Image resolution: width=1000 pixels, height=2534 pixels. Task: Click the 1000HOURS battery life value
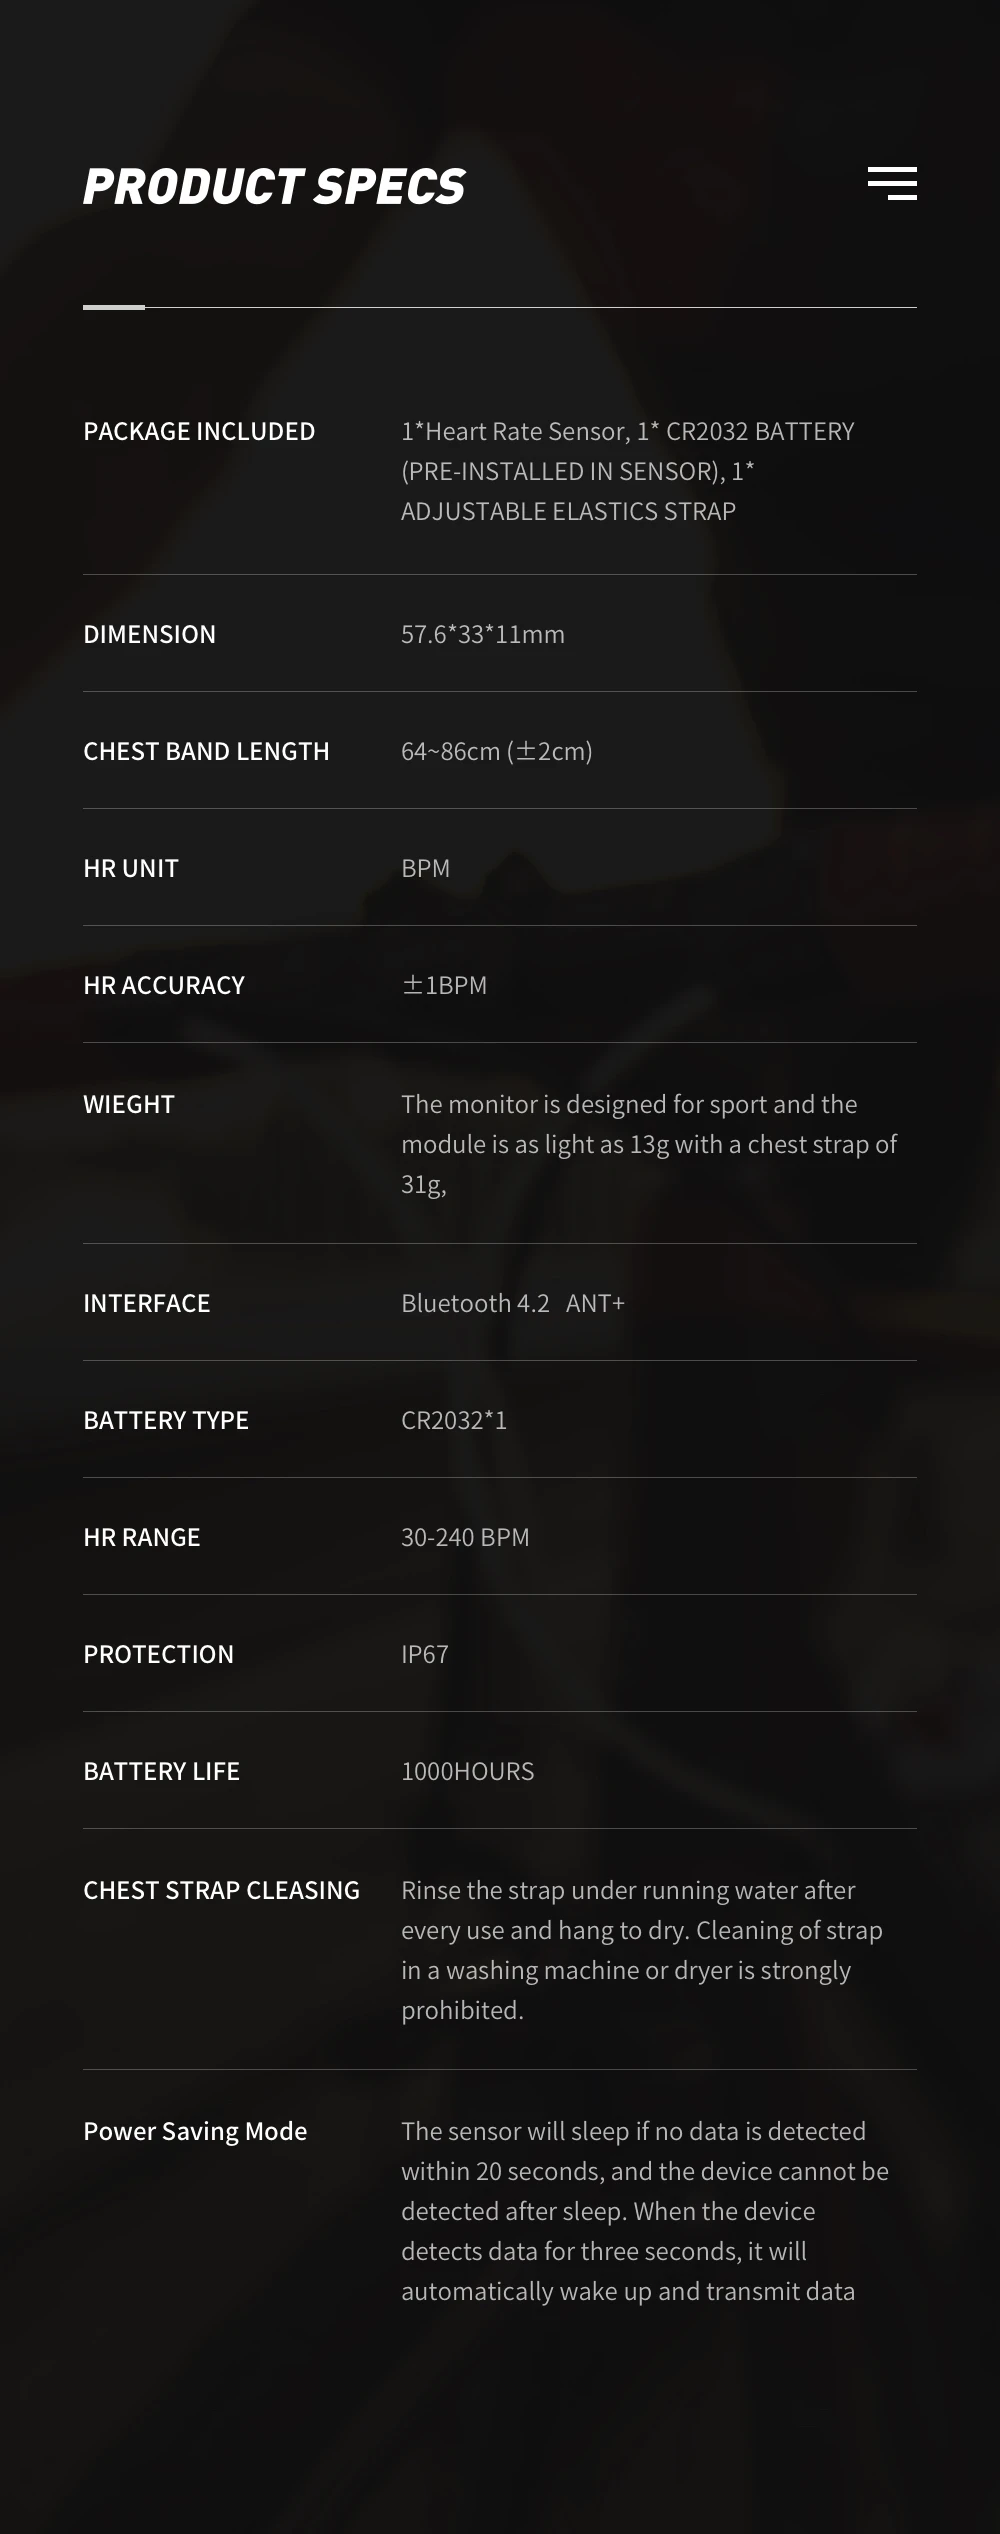tap(468, 1771)
